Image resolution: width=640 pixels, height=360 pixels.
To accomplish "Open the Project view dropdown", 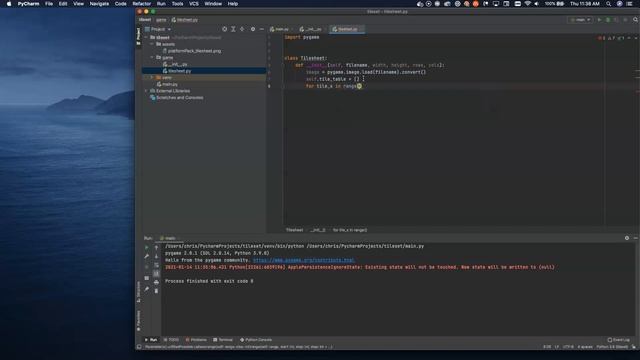I will pos(158,29).
